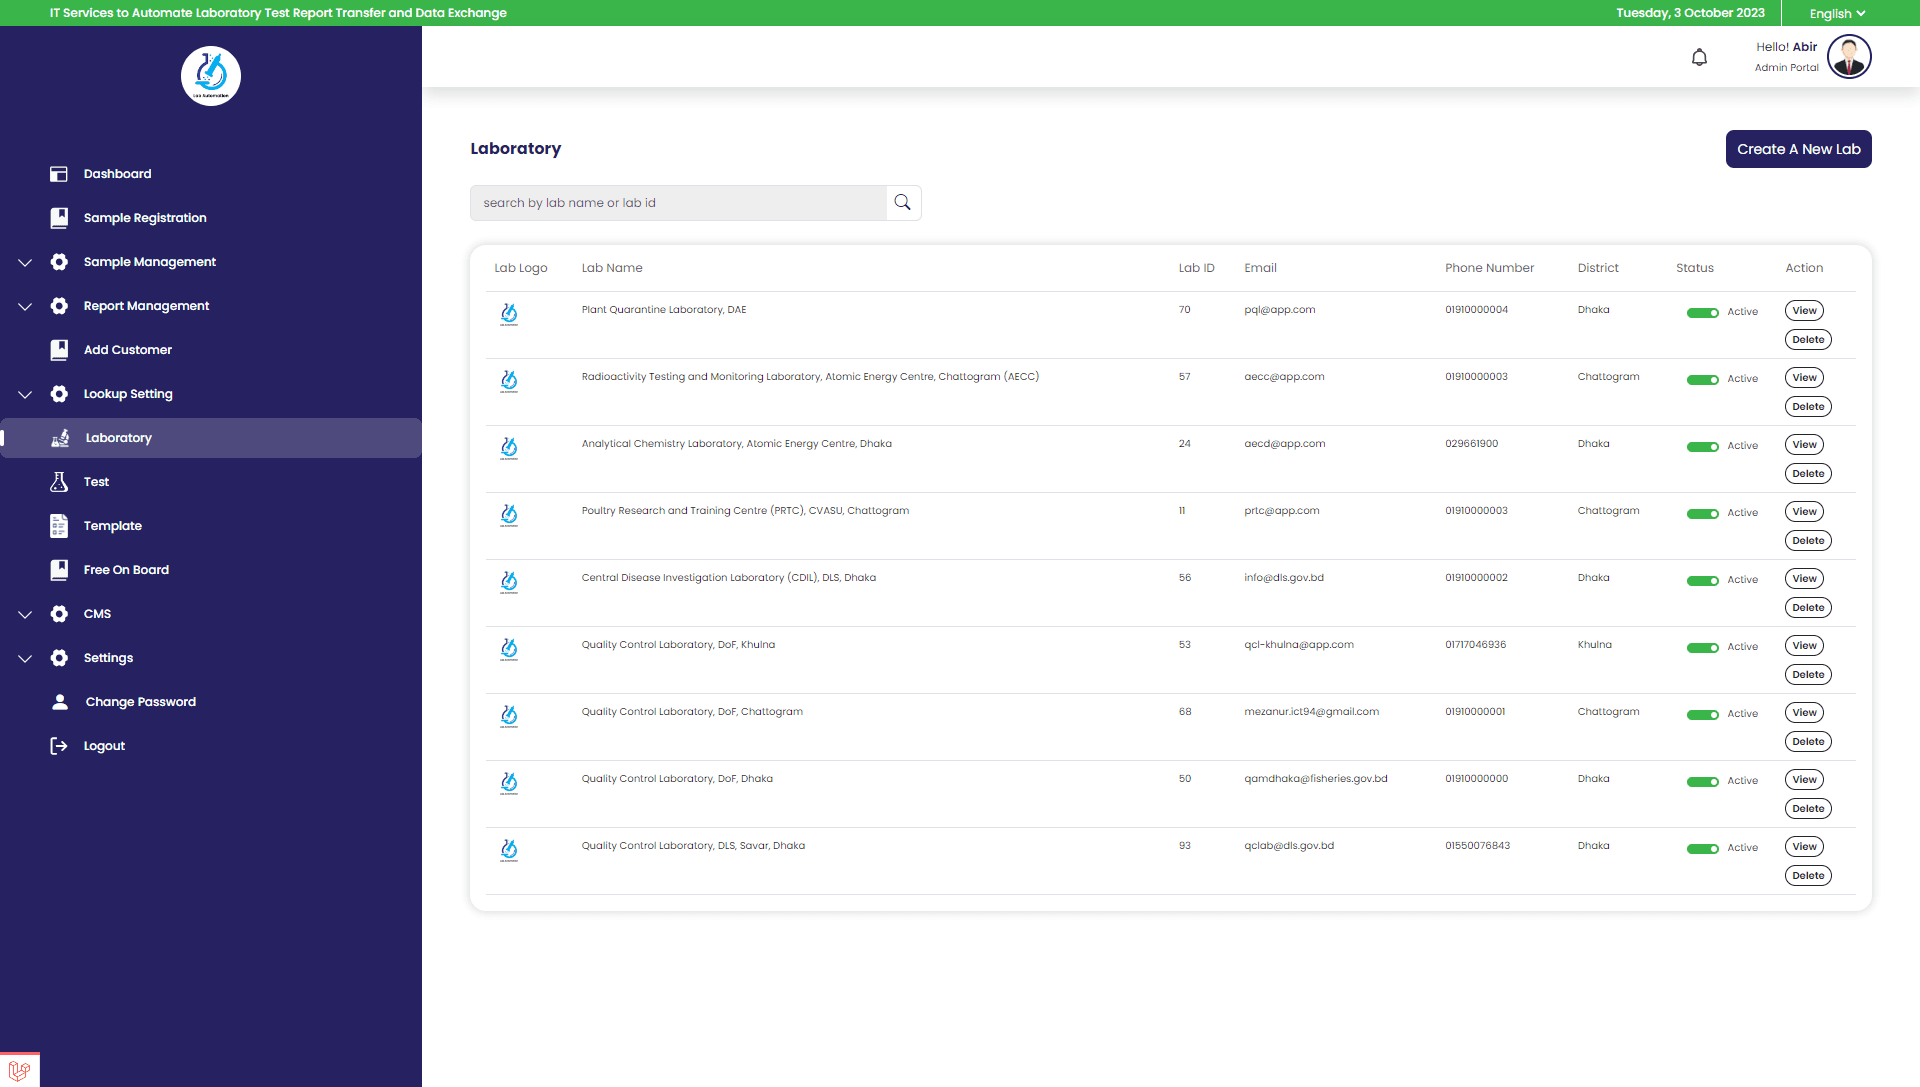Image resolution: width=1920 pixels, height=1087 pixels.
Task: Delete Radioactivity Testing and Monitoring Laboratory
Action: 1808,407
